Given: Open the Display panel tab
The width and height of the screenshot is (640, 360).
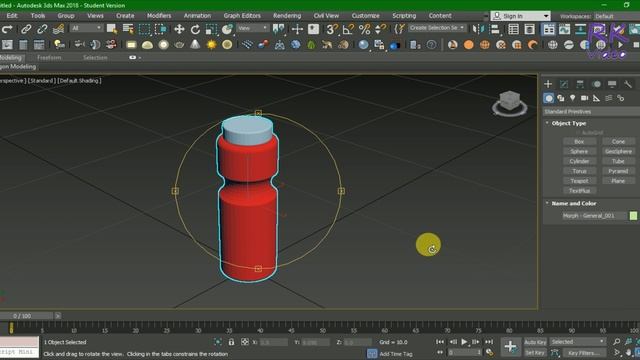Looking at the screenshot, I should (612, 84).
